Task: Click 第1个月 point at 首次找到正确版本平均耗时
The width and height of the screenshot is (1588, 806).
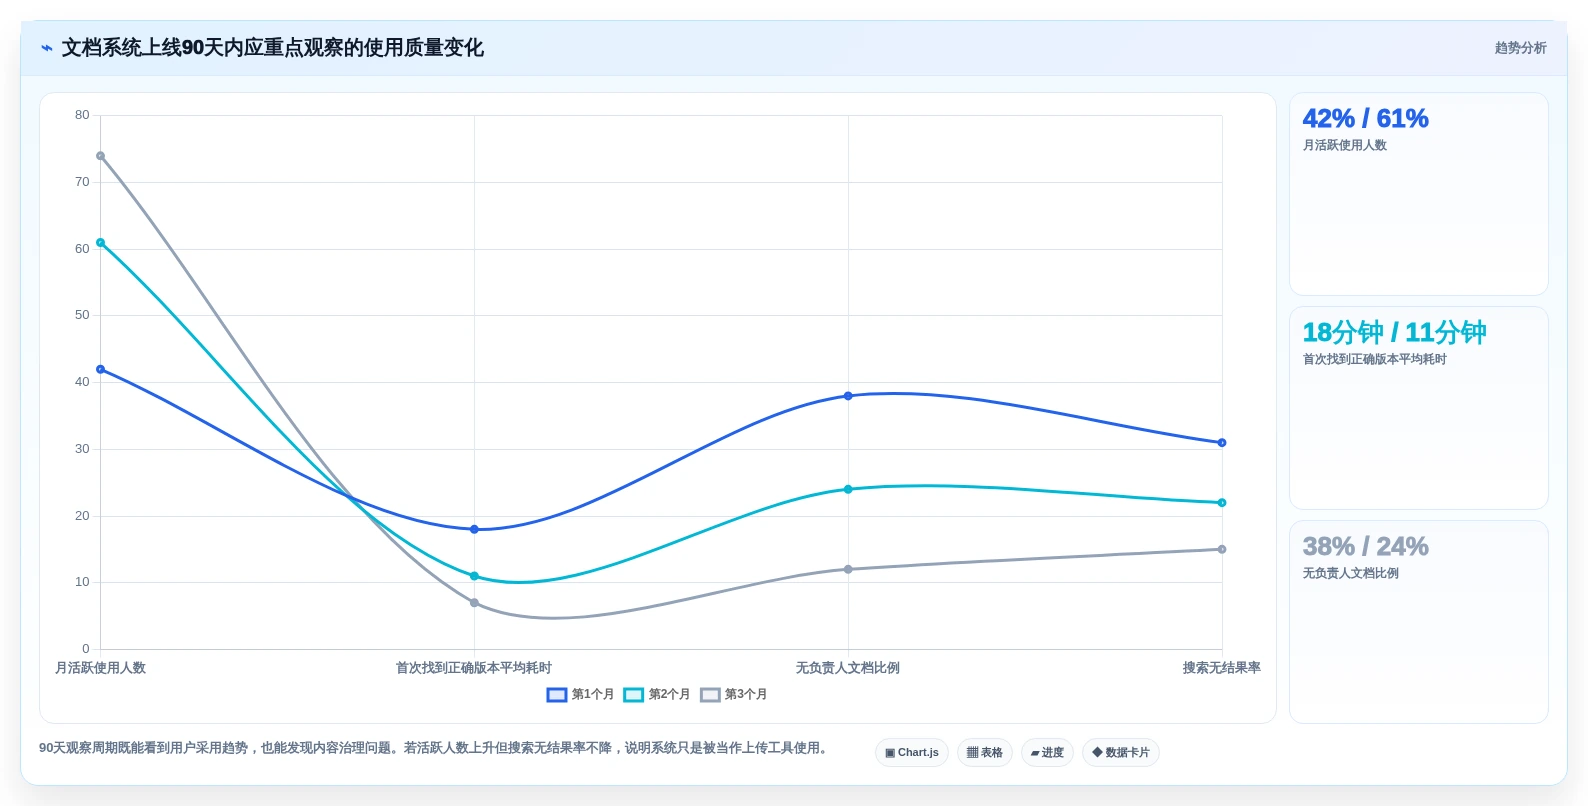Action: [474, 529]
